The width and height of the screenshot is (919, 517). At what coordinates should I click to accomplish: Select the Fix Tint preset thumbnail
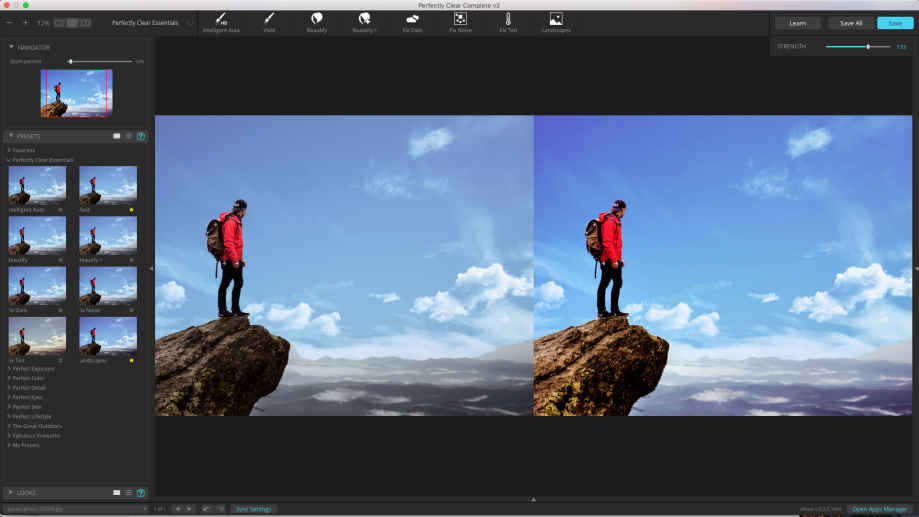pyautogui.click(x=37, y=335)
